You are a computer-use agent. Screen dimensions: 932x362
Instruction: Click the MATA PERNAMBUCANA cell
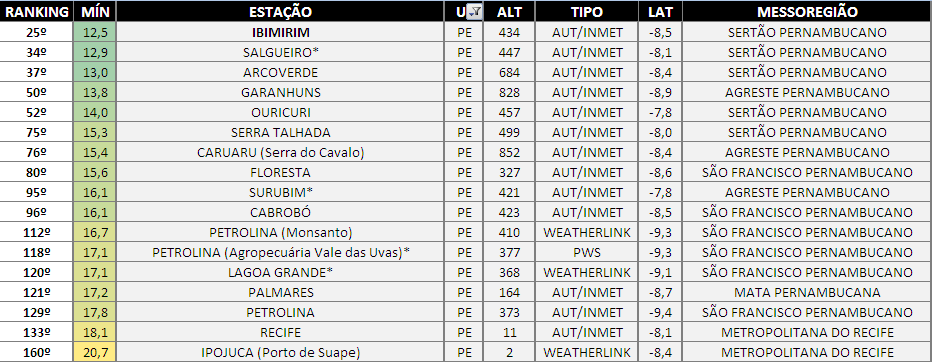[807, 292]
